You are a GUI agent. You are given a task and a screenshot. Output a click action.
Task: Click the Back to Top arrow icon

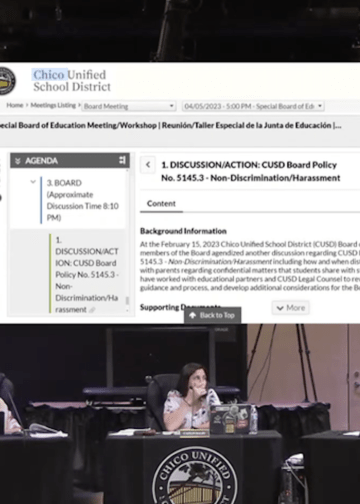click(x=193, y=315)
